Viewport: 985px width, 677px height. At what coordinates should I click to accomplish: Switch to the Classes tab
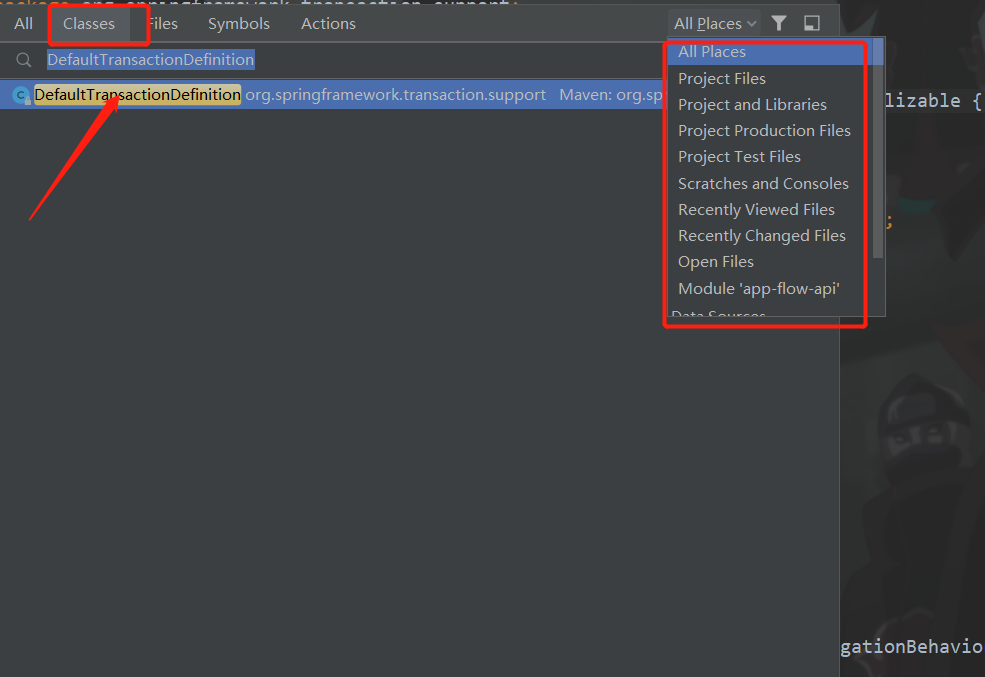pos(87,23)
